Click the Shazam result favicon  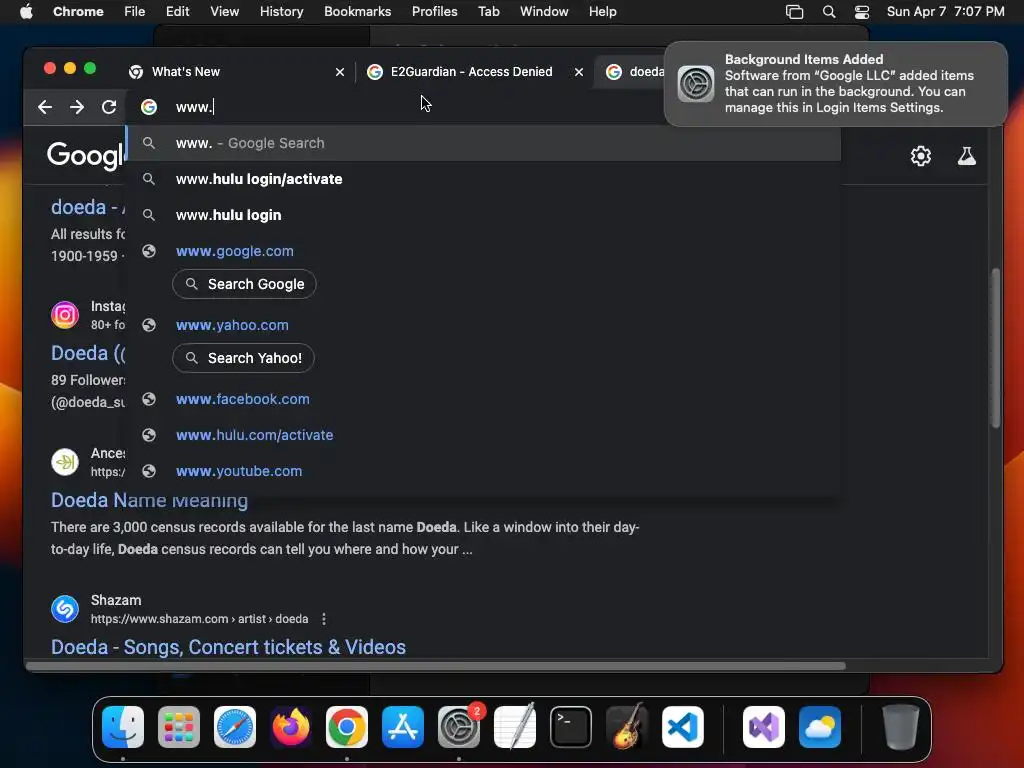pyautogui.click(x=65, y=609)
